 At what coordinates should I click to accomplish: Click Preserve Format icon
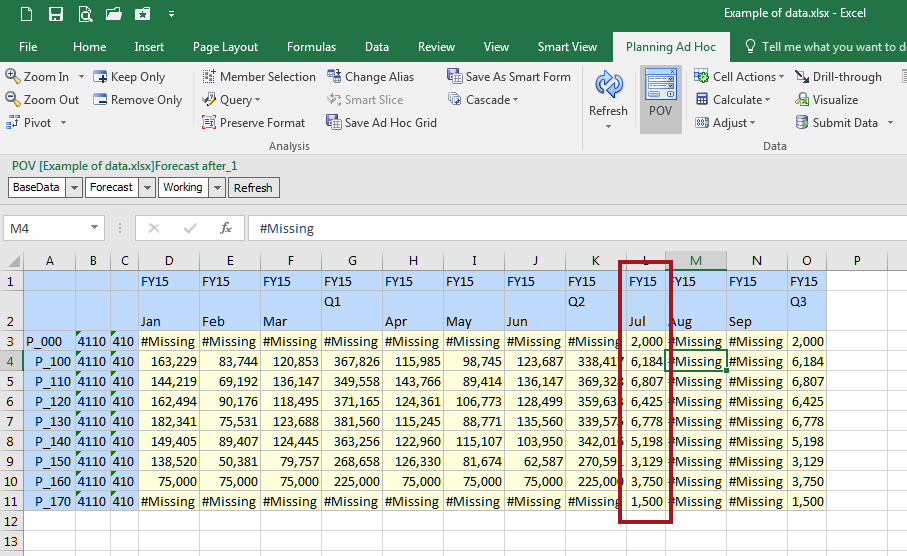click(x=209, y=123)
